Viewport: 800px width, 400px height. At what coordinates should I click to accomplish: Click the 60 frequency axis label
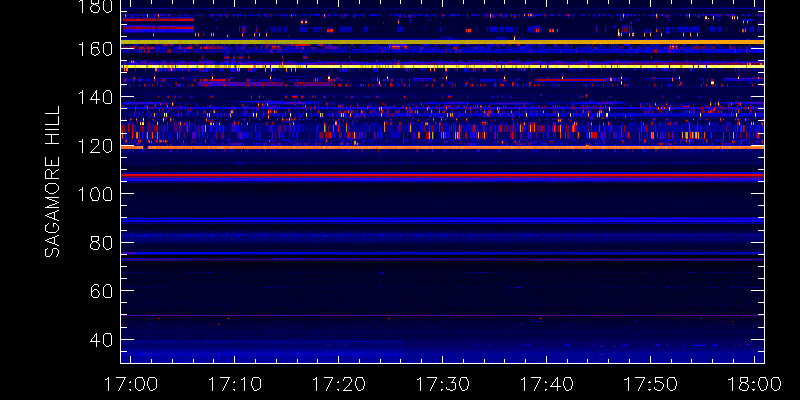(x=102, y=291)
